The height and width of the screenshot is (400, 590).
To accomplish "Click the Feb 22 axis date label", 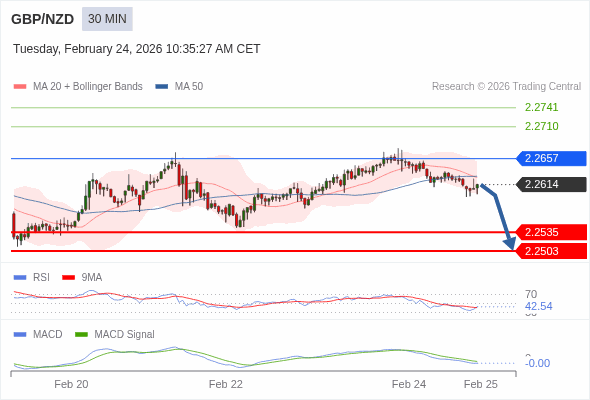I will (226, 384).
